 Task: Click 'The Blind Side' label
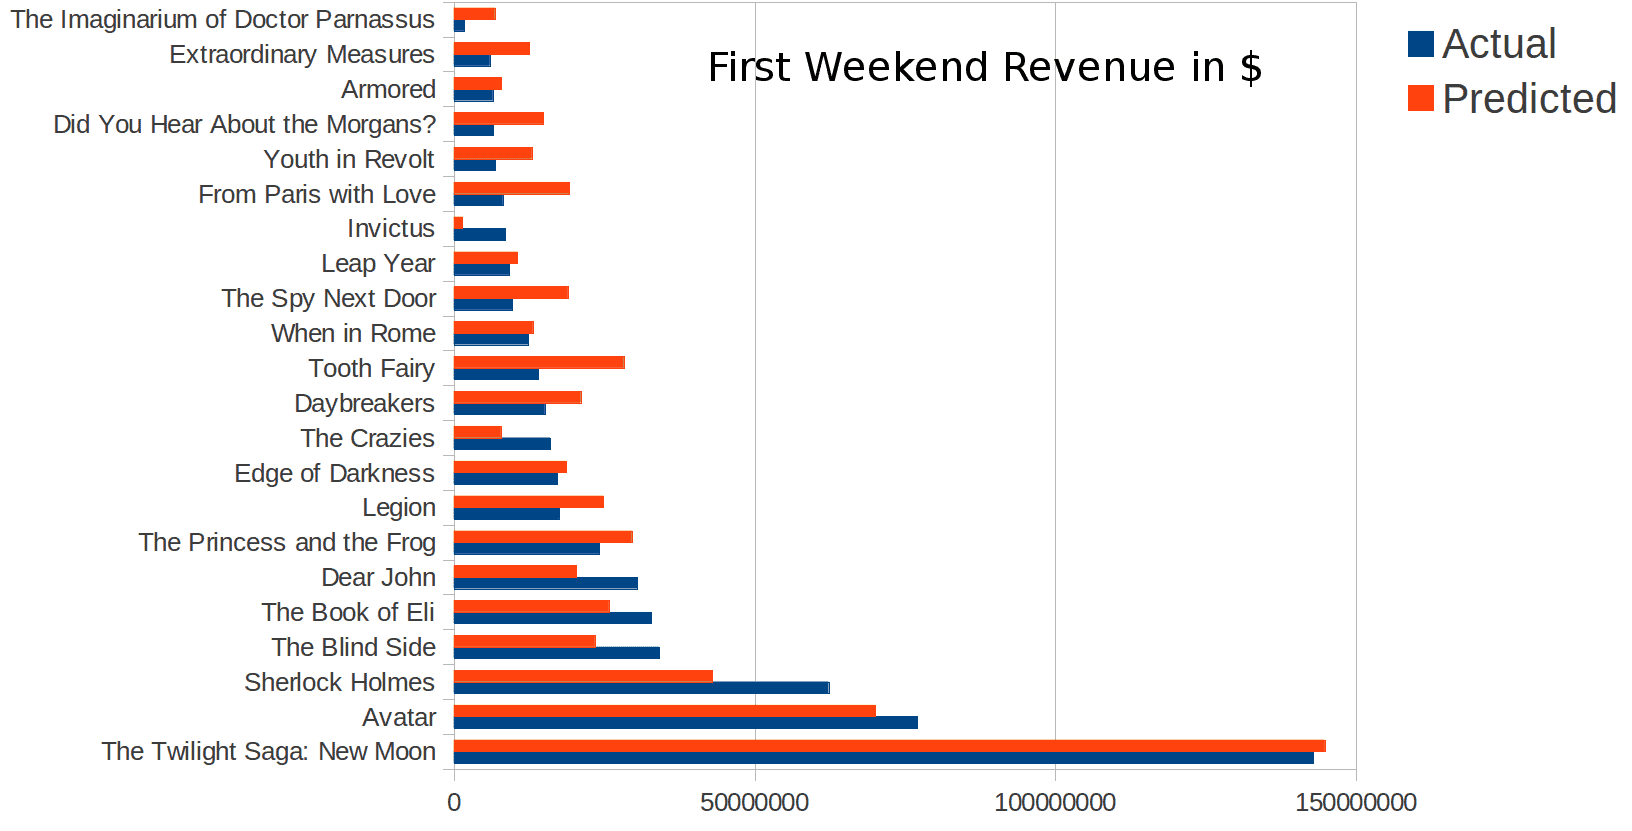point(353,647)
